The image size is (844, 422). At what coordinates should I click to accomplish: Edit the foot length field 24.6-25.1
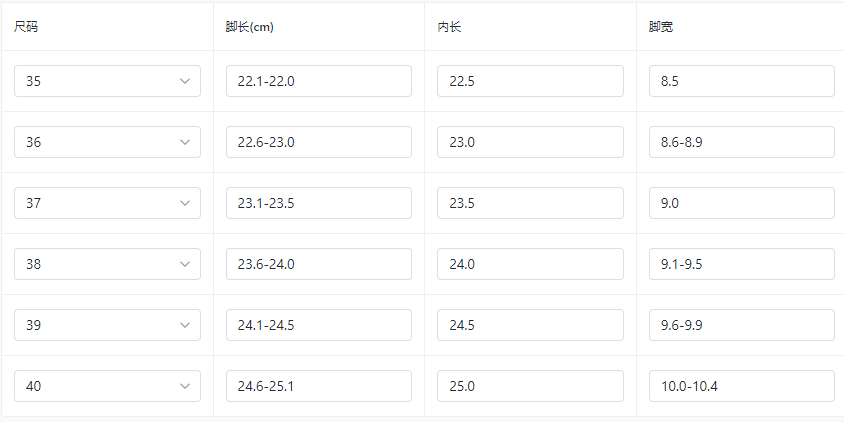click(318, 386)
